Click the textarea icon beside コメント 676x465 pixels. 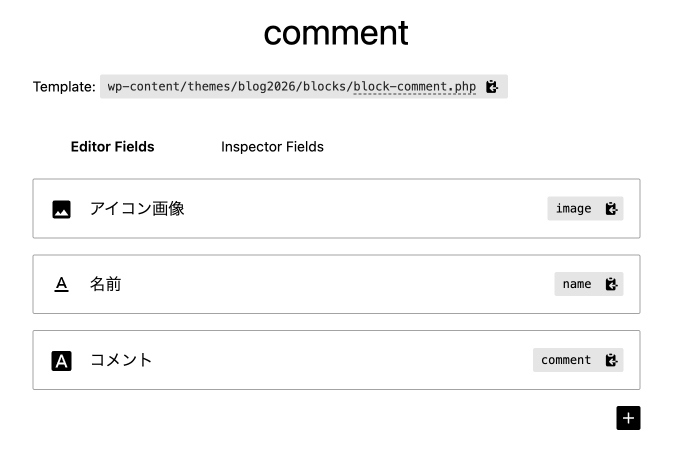click(x=62, y=361)
